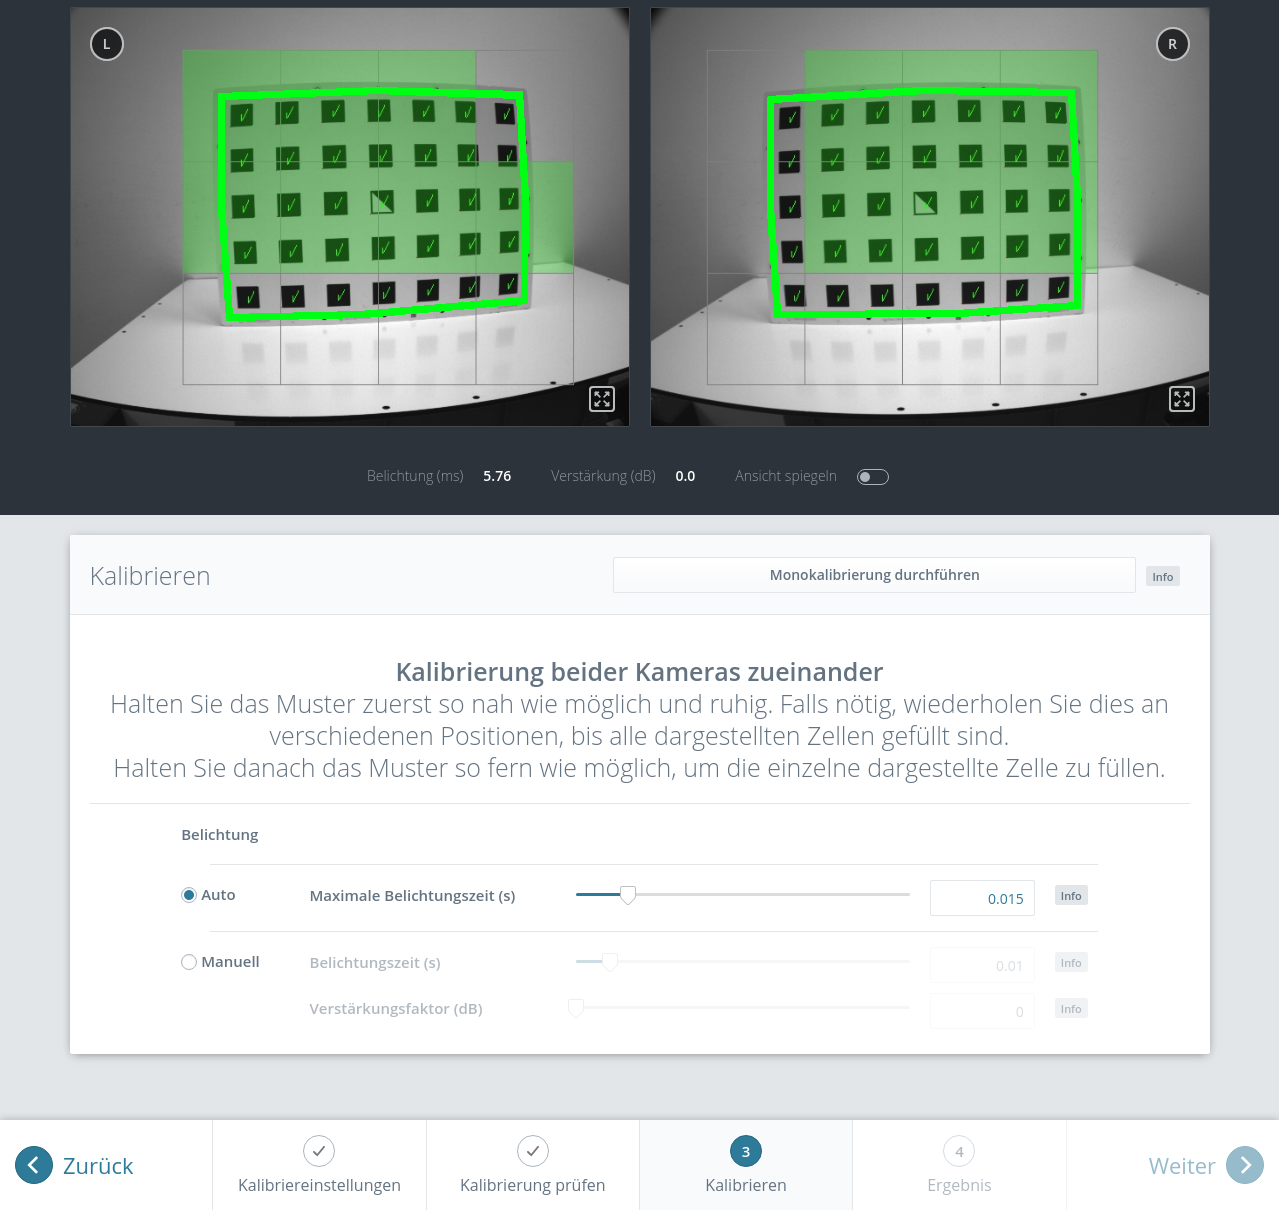Screen dimensions: 1279x1210
Task: Click the back arrow icon beside Zurück
Action: 33,1165
